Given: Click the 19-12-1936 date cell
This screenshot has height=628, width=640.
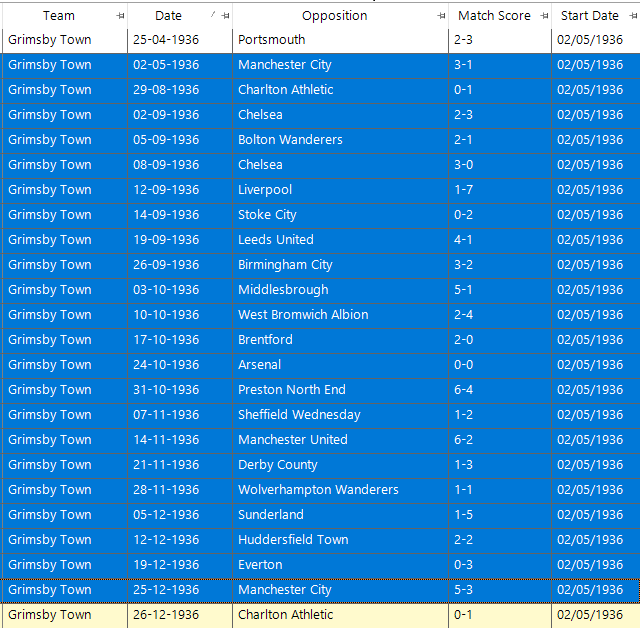Looking at the screenshot, I should pyautogui.click(x=180, y=565).
